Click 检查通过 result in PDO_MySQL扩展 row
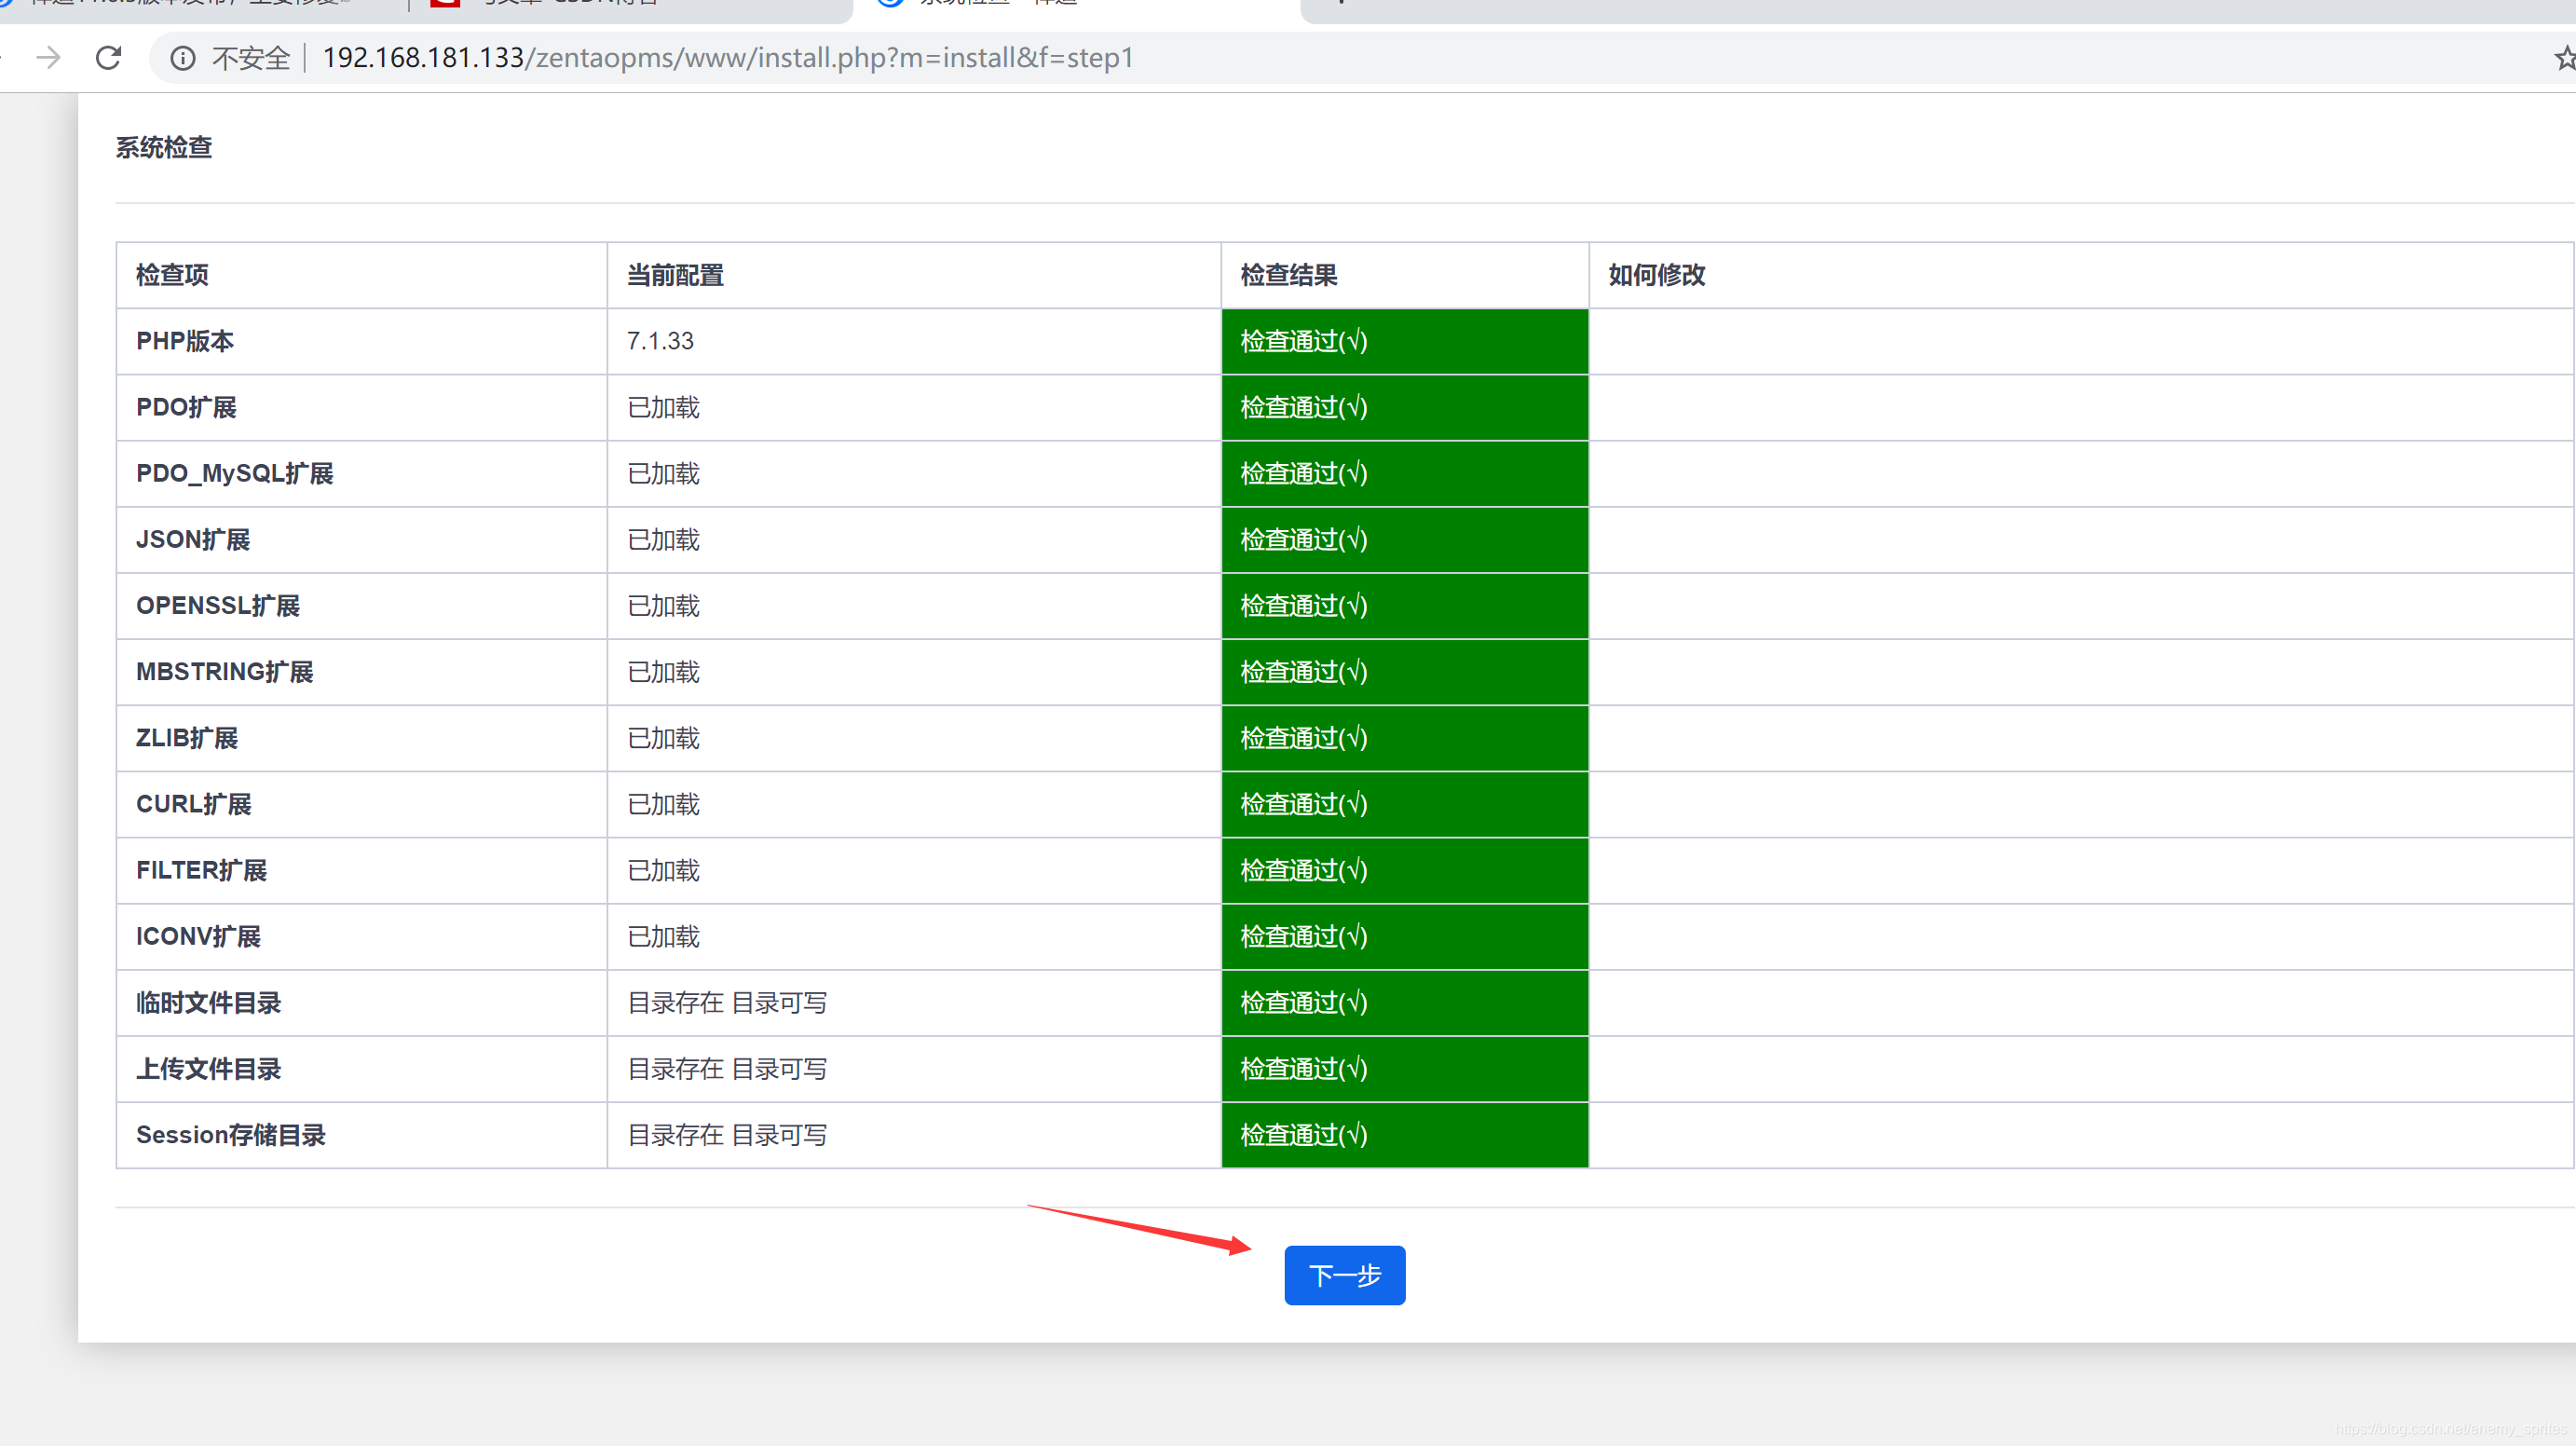Viewport: 2576px width, 1446px height. click(x=1304, y=473)
